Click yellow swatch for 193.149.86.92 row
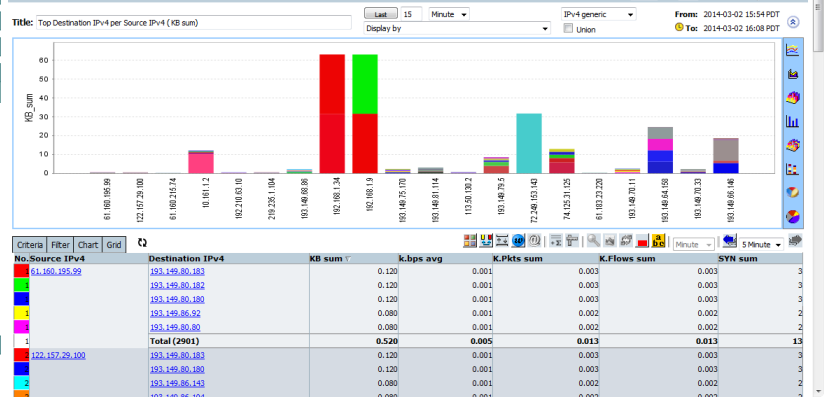 pos(21,313)
